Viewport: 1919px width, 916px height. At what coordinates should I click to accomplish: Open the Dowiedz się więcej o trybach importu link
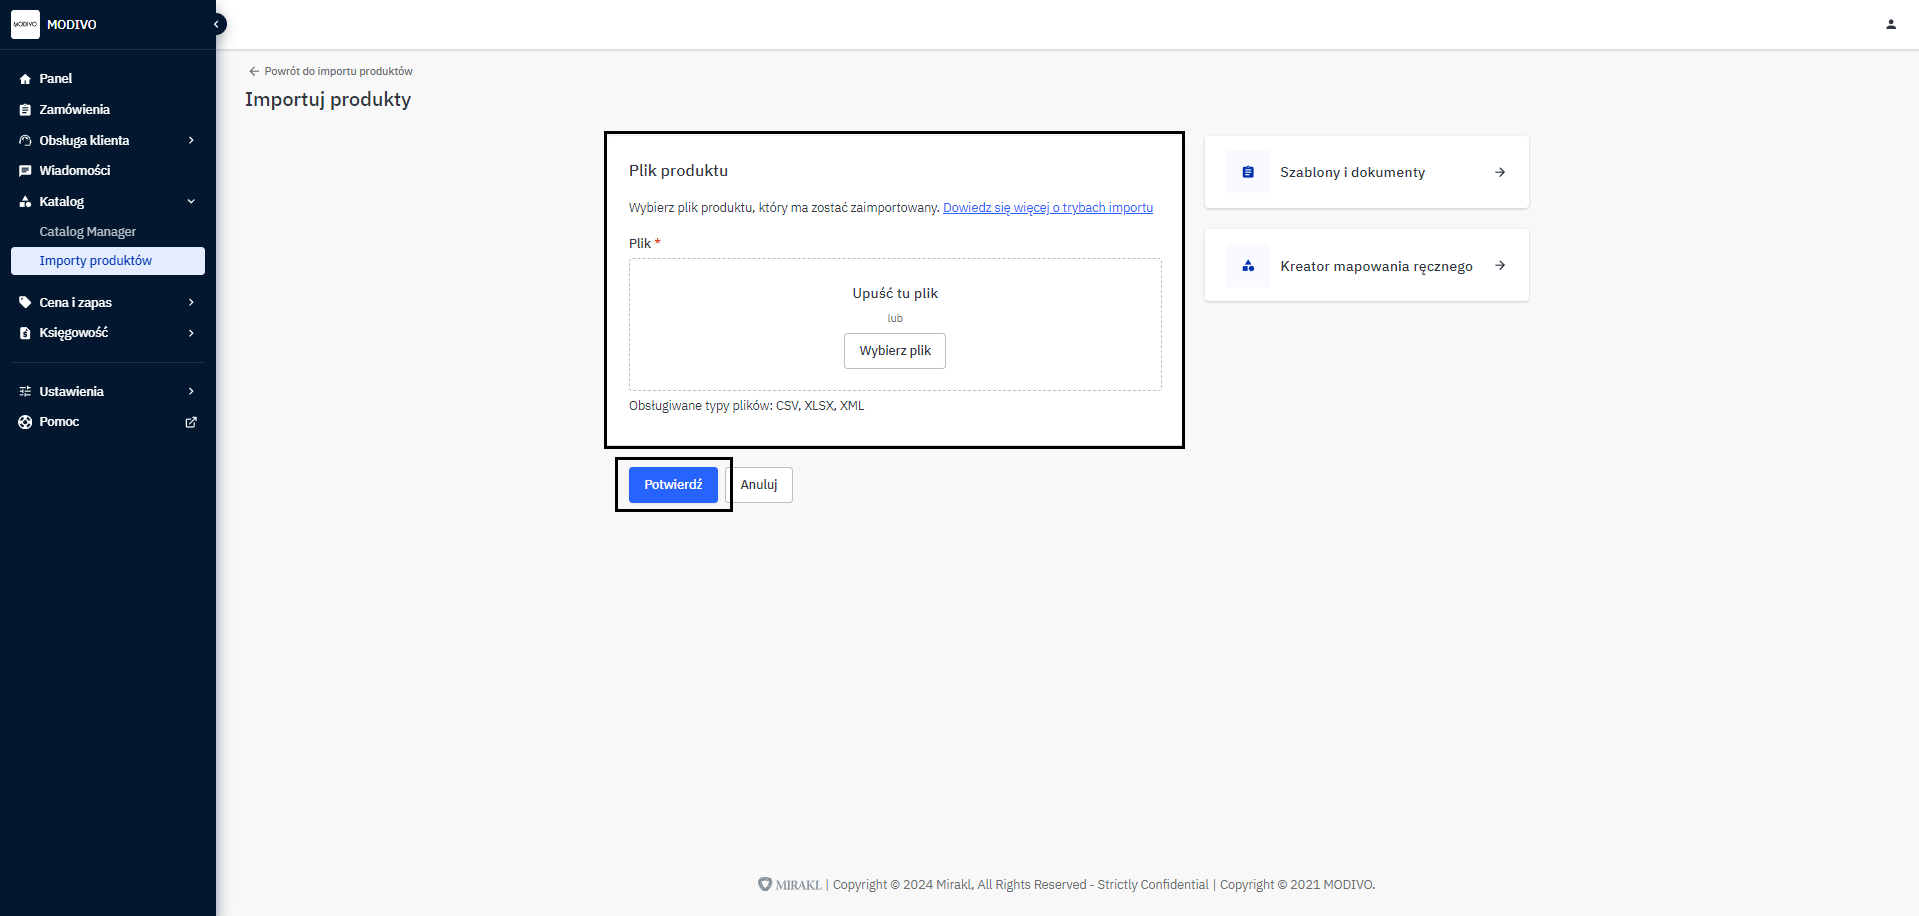(1047, 208)
